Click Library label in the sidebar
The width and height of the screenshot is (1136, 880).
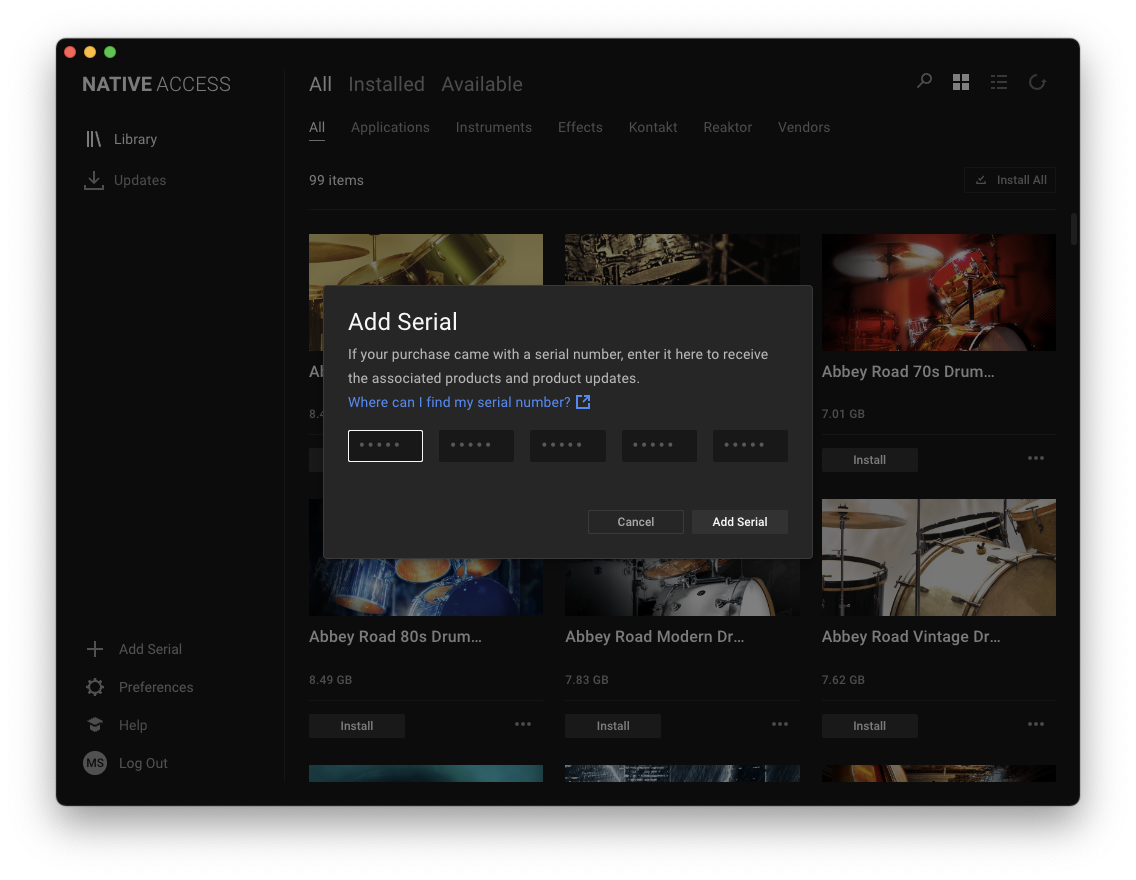135,139
